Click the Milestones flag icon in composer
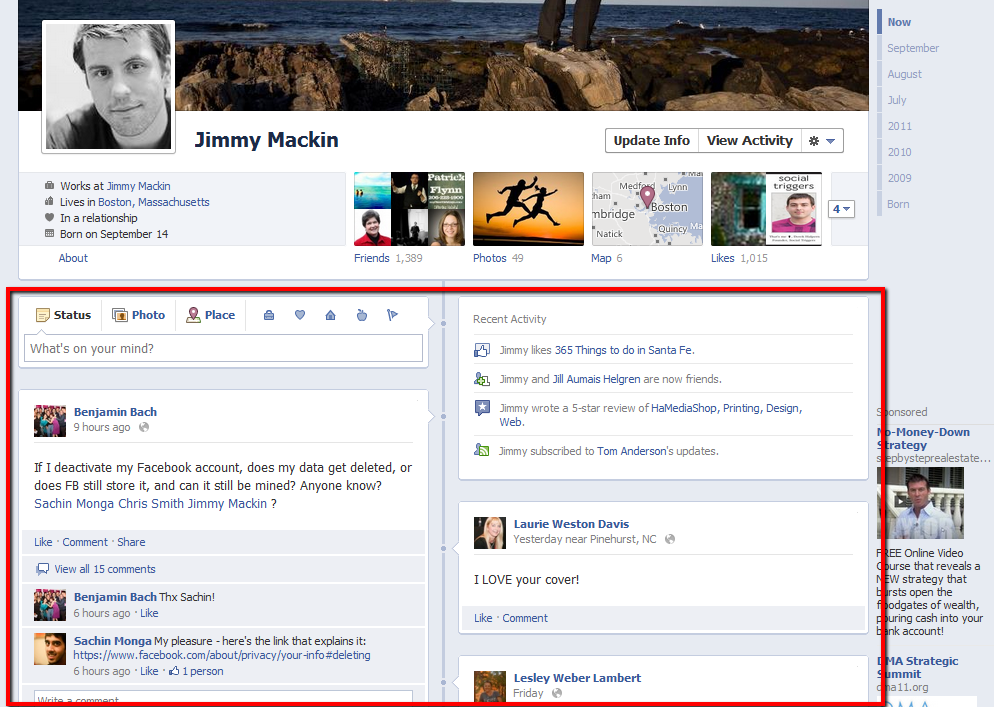 392,315
